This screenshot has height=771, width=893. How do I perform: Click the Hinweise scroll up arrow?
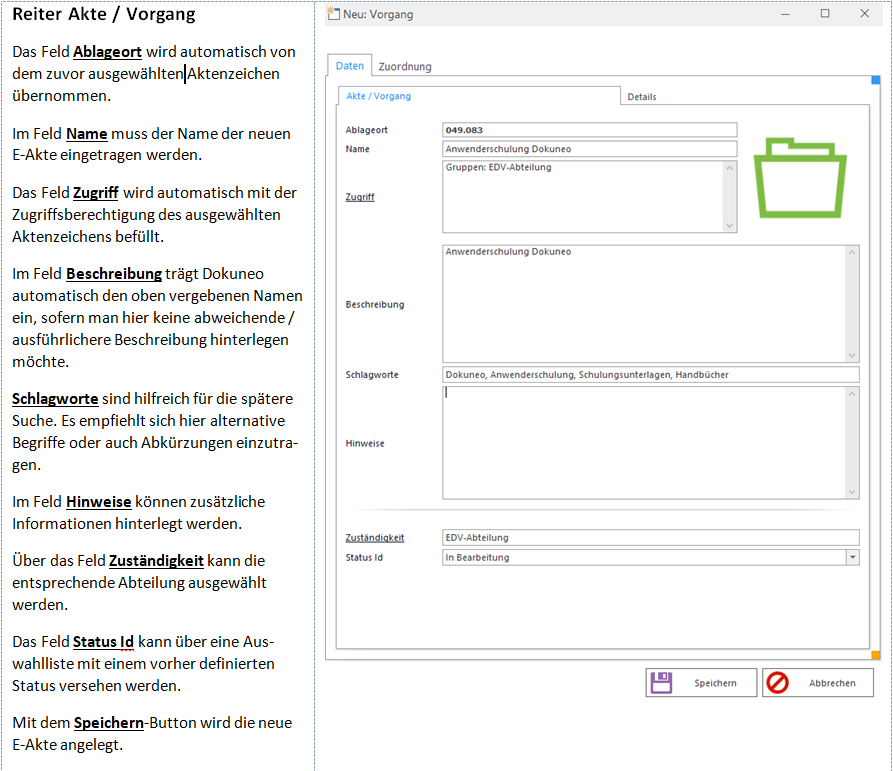(852, 393)
